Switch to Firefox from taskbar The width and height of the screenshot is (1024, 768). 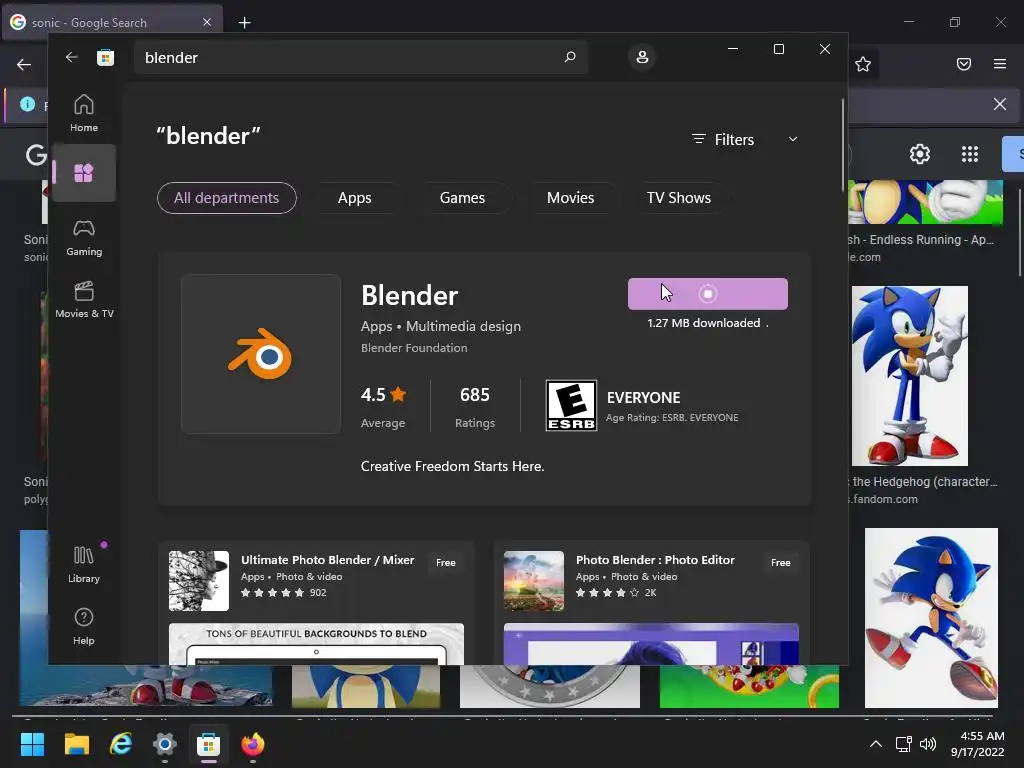click(x=253, y=744)
